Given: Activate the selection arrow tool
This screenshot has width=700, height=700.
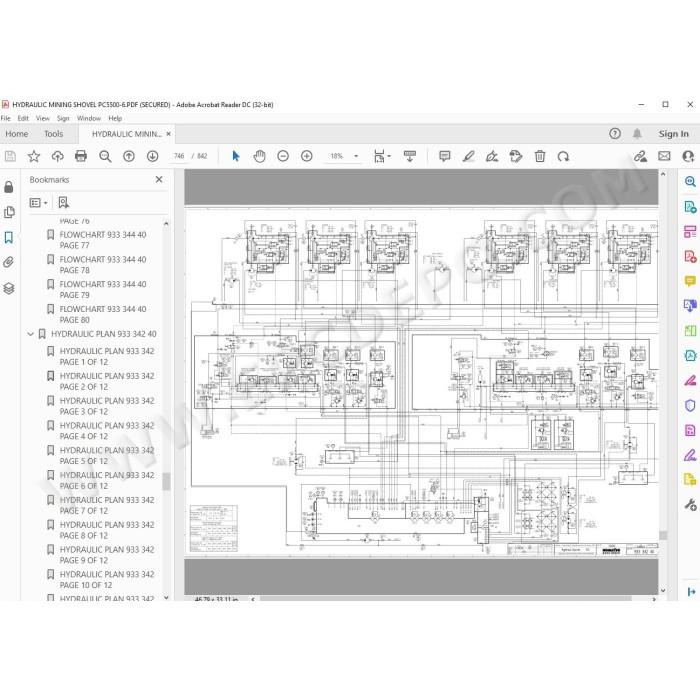Looking at the screenshot, I should coord(236,156).
